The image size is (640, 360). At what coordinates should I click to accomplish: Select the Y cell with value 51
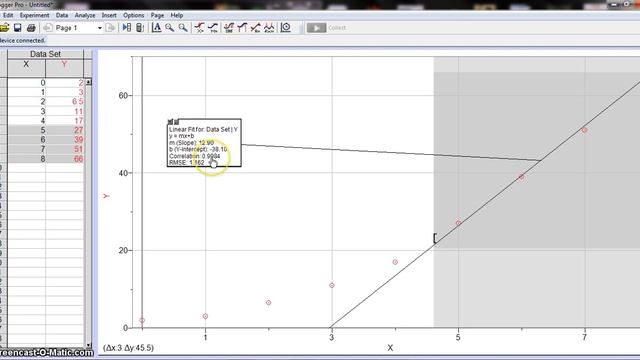point(64,149)
